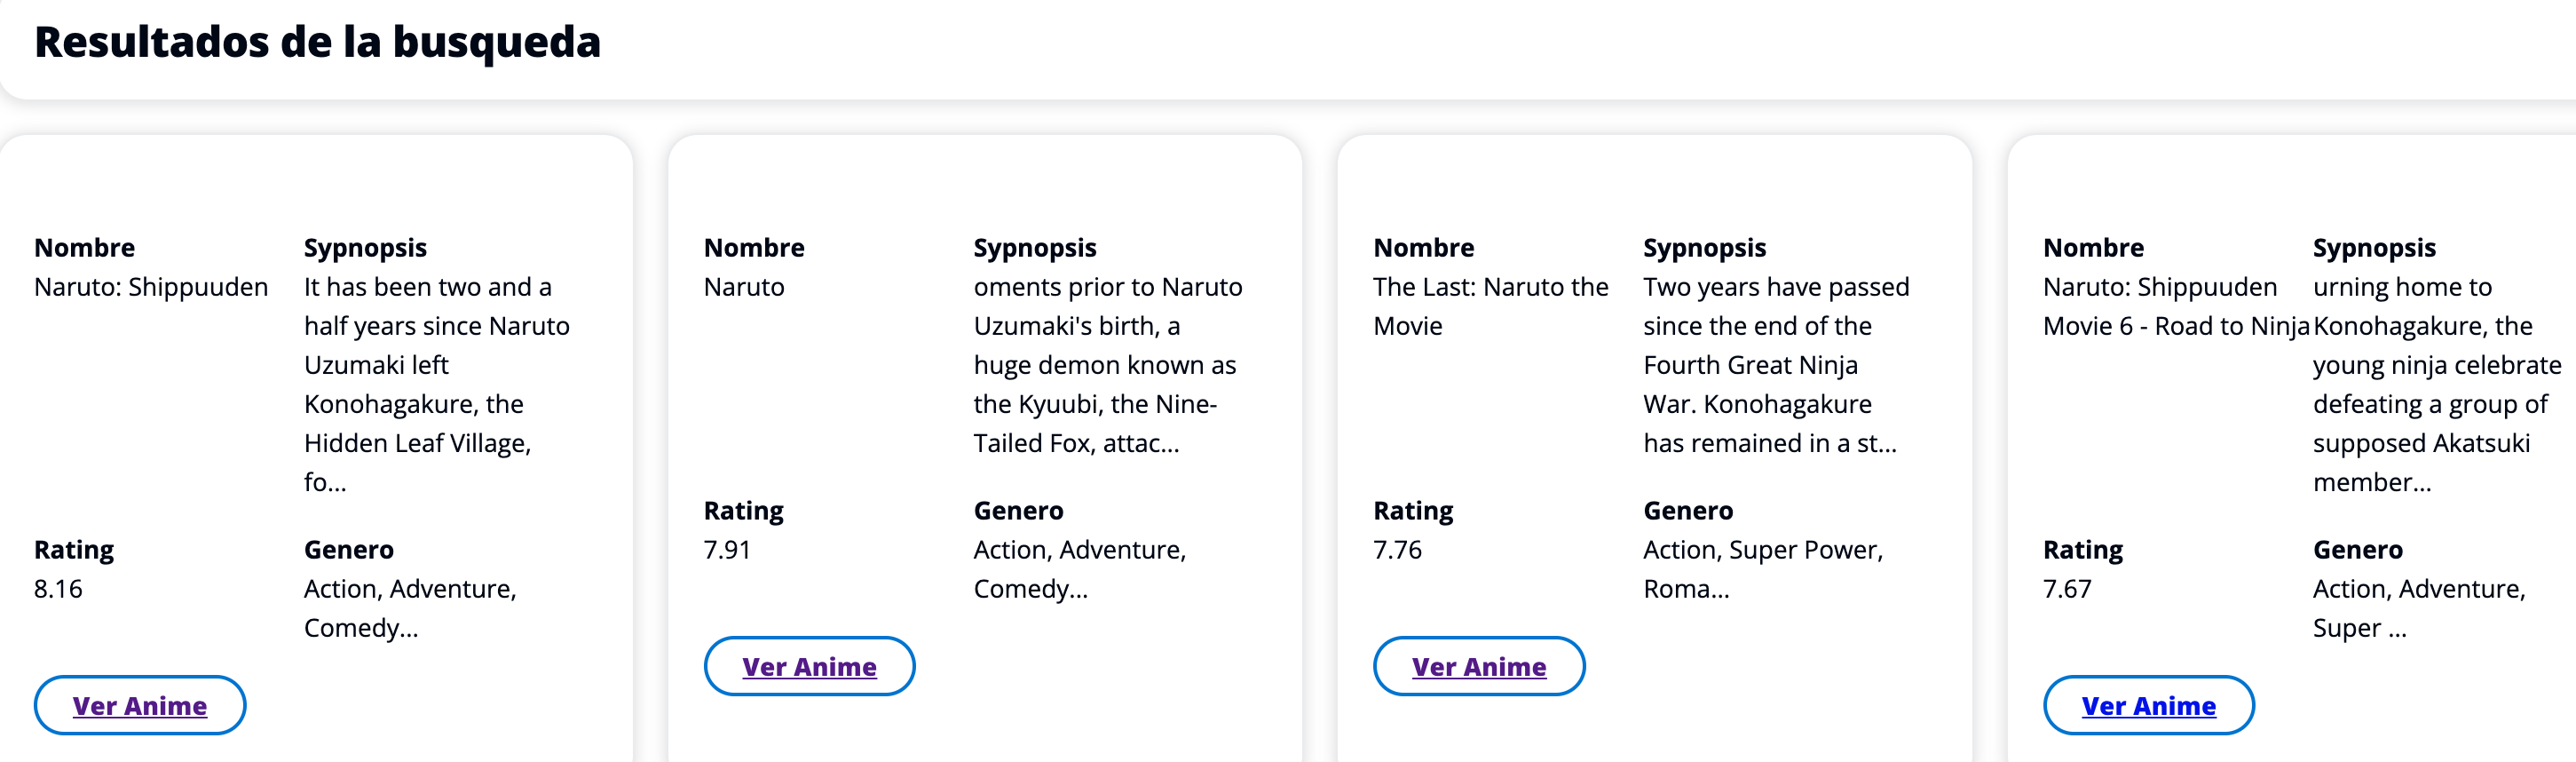2576x762 pixels.
Task: Follow Ver Anime link for Road to Ninja movie
Action: (2148, 705)
